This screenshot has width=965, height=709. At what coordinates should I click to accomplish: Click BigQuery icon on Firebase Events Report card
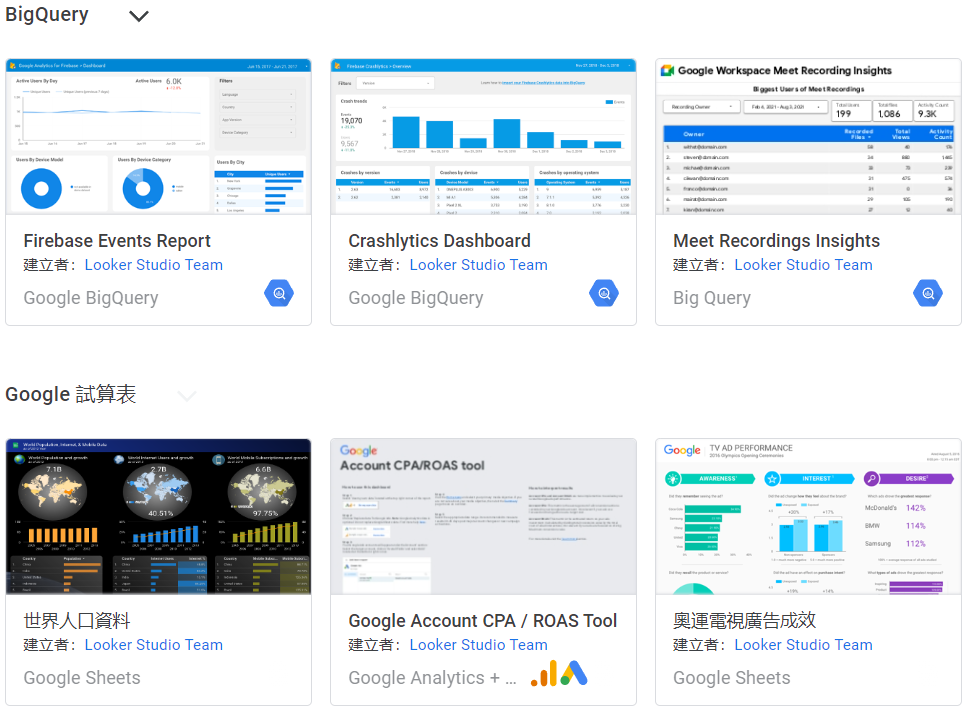[x=279, y=294]
